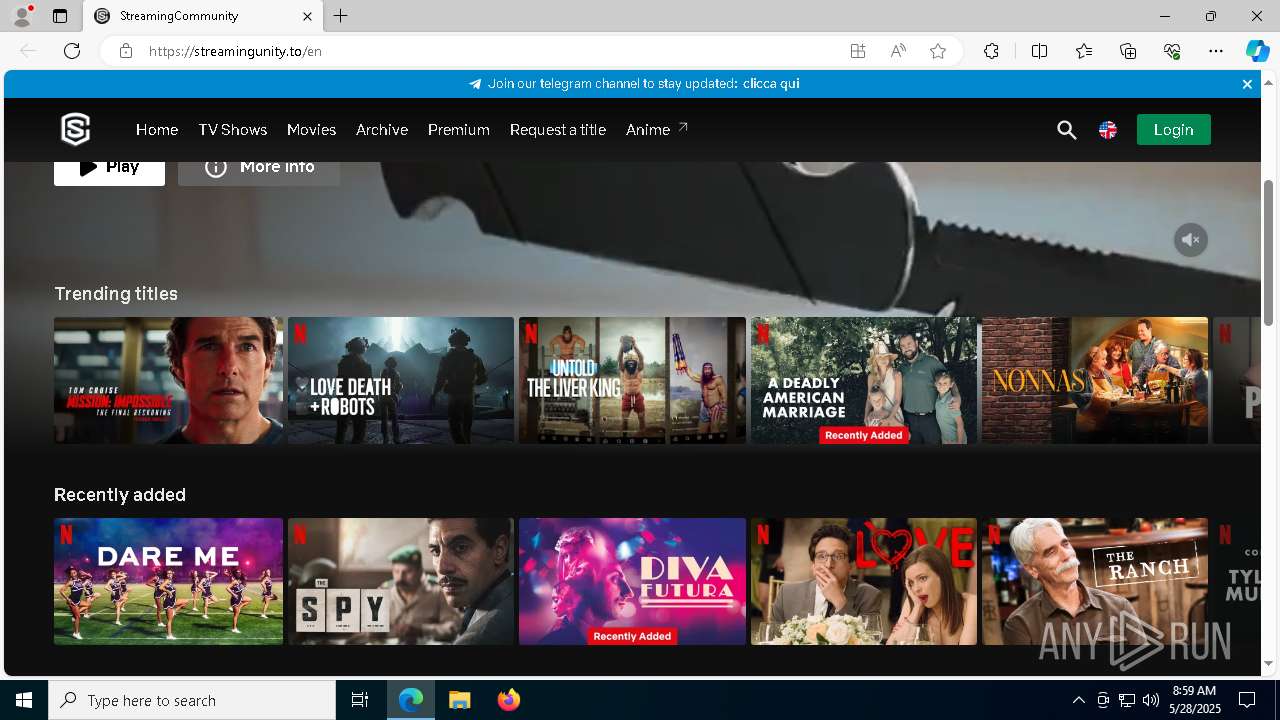The width and height of the screenshot is (1280, 720).
Task: Open the notifications center icon
Action: (1247, 700)
